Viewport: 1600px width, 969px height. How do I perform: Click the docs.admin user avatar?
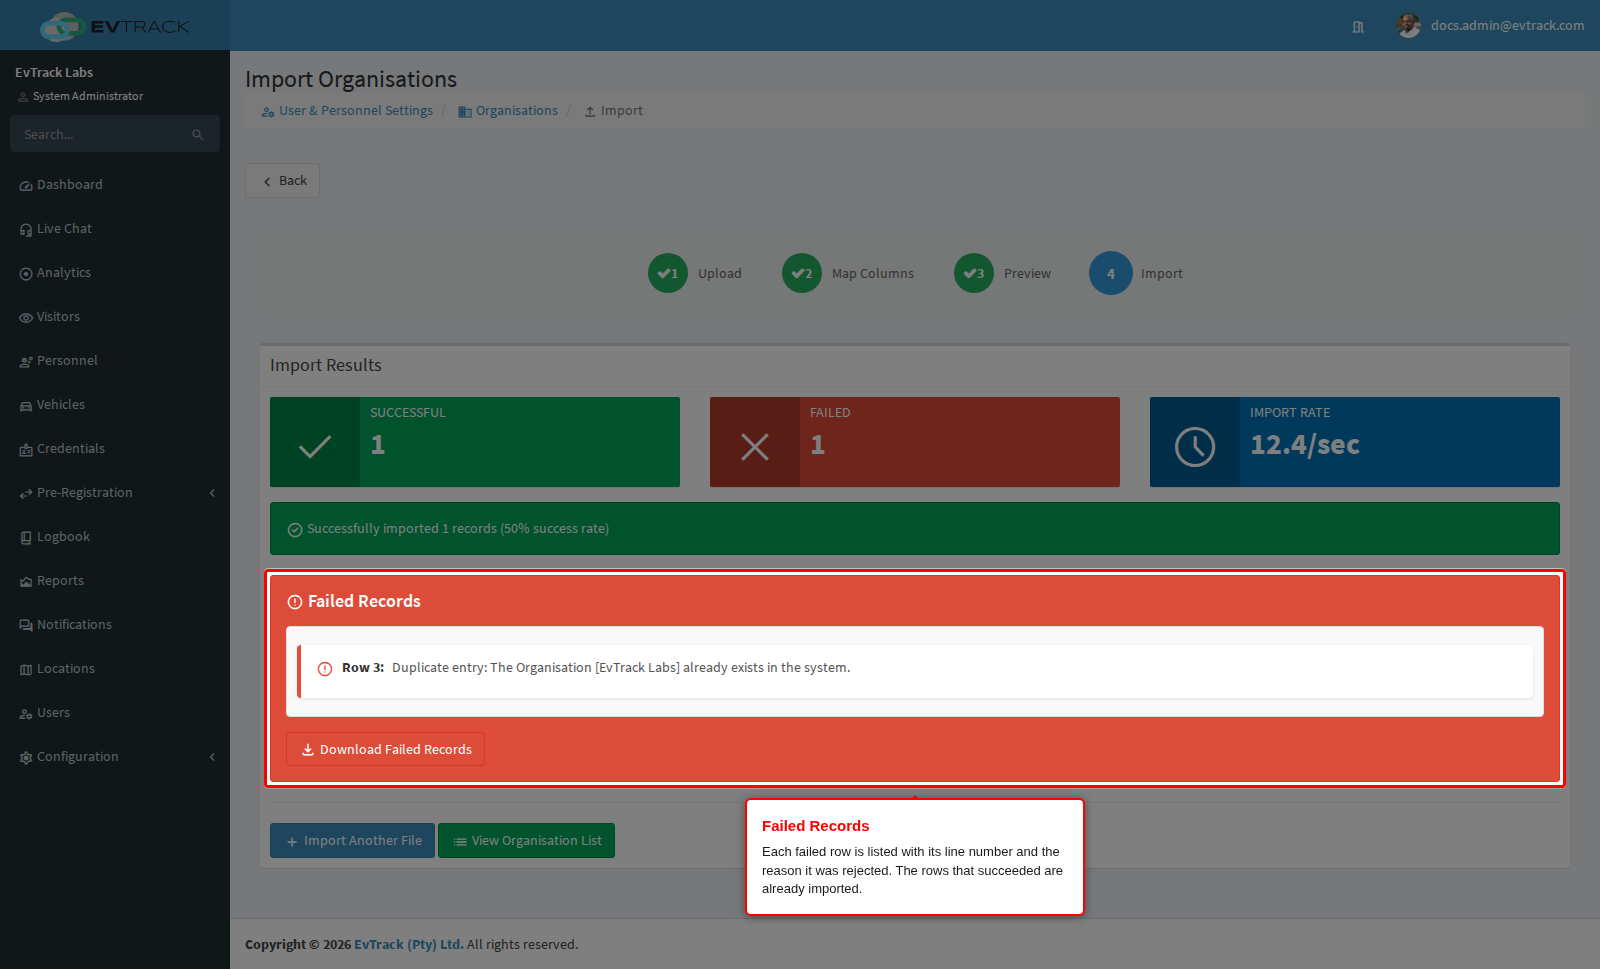coord(1409,26)
